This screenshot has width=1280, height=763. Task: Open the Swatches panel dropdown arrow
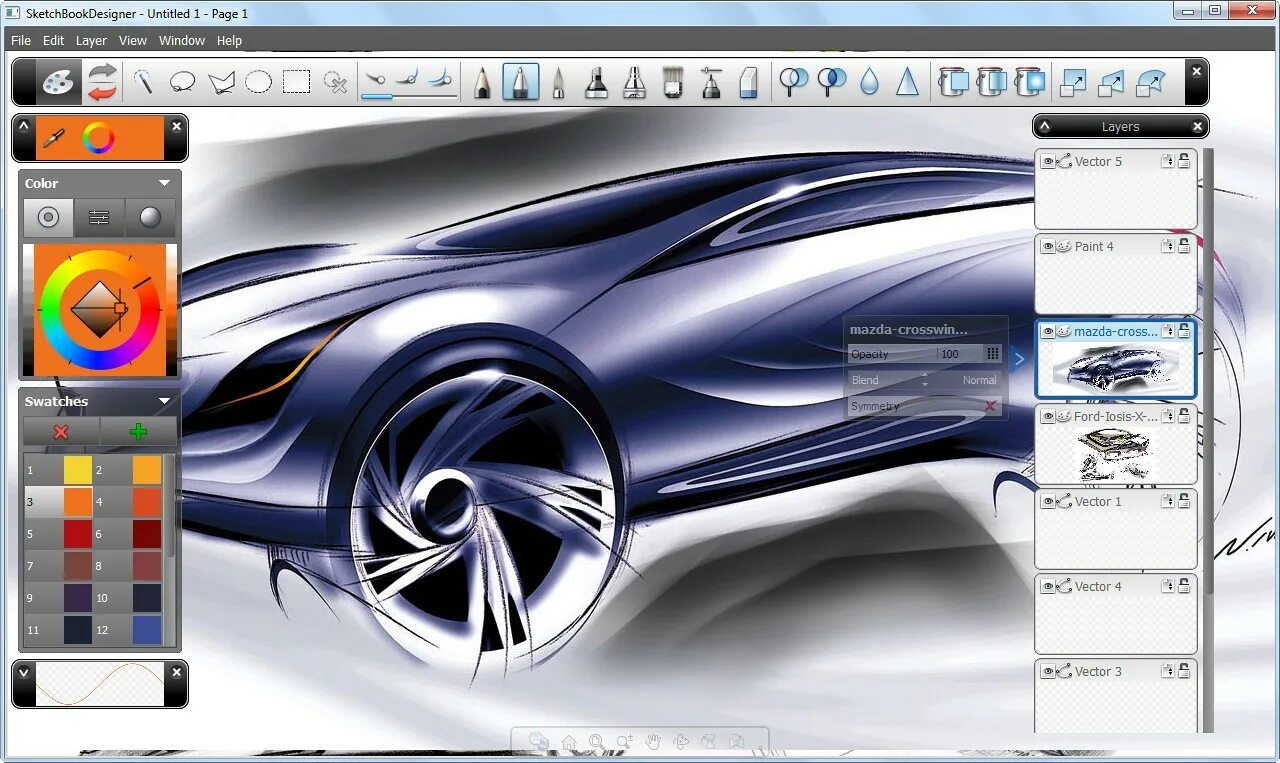[164, 401]
